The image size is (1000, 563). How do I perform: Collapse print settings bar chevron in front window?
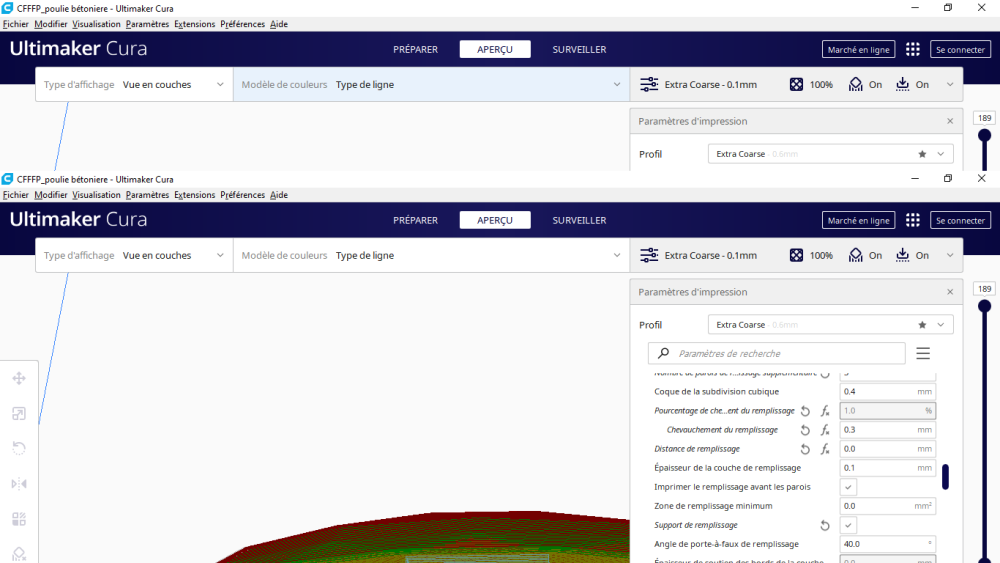(950, 255)
